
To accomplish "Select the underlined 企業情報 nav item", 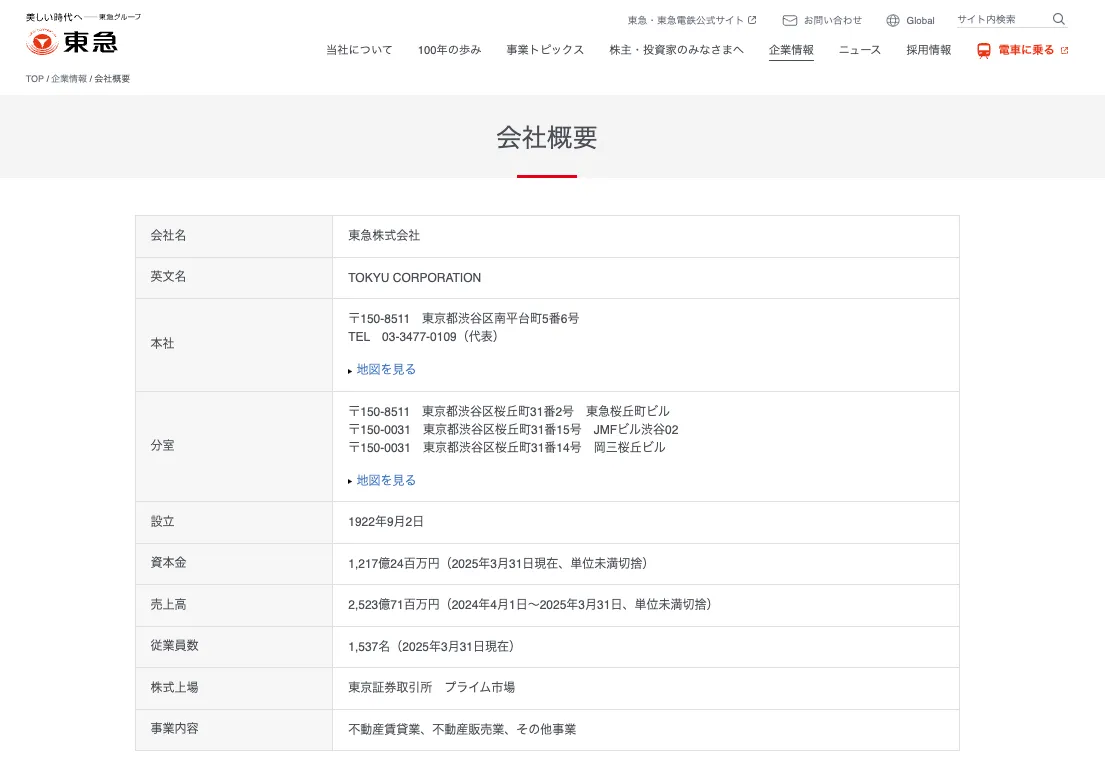I will point(791,48).
